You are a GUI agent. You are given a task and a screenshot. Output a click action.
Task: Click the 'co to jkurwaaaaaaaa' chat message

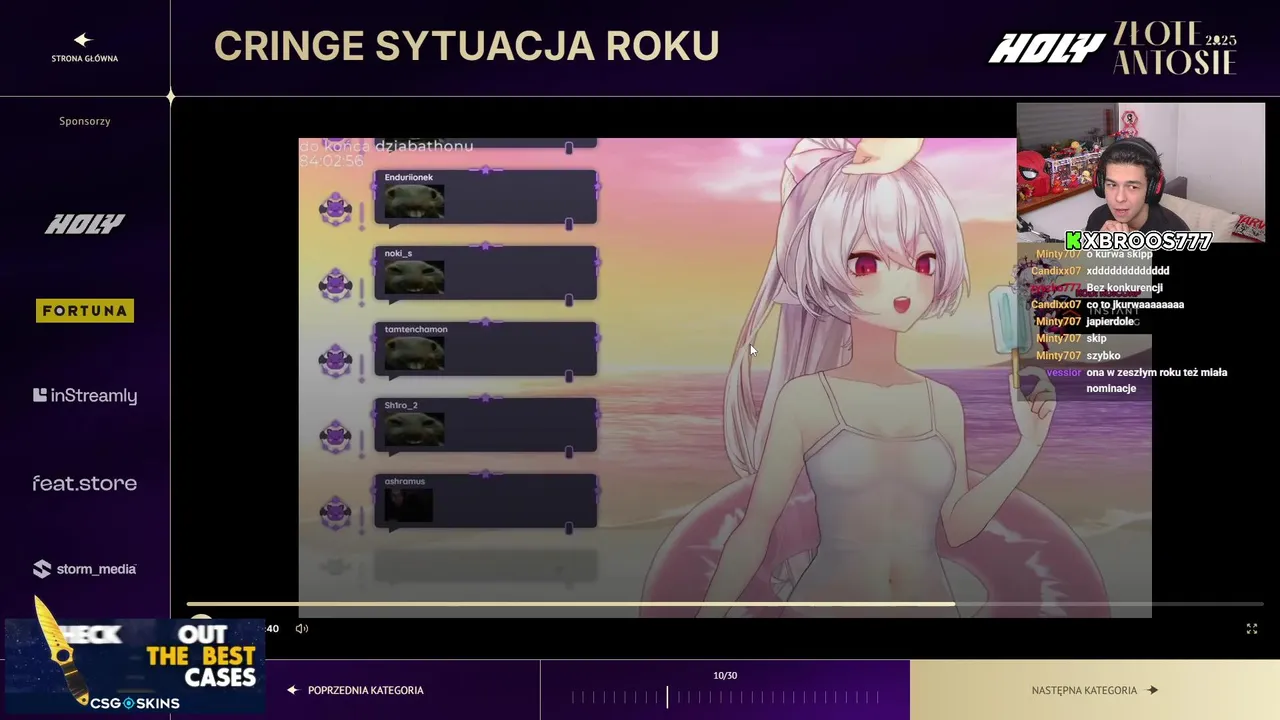click(x=1135, y=305)
